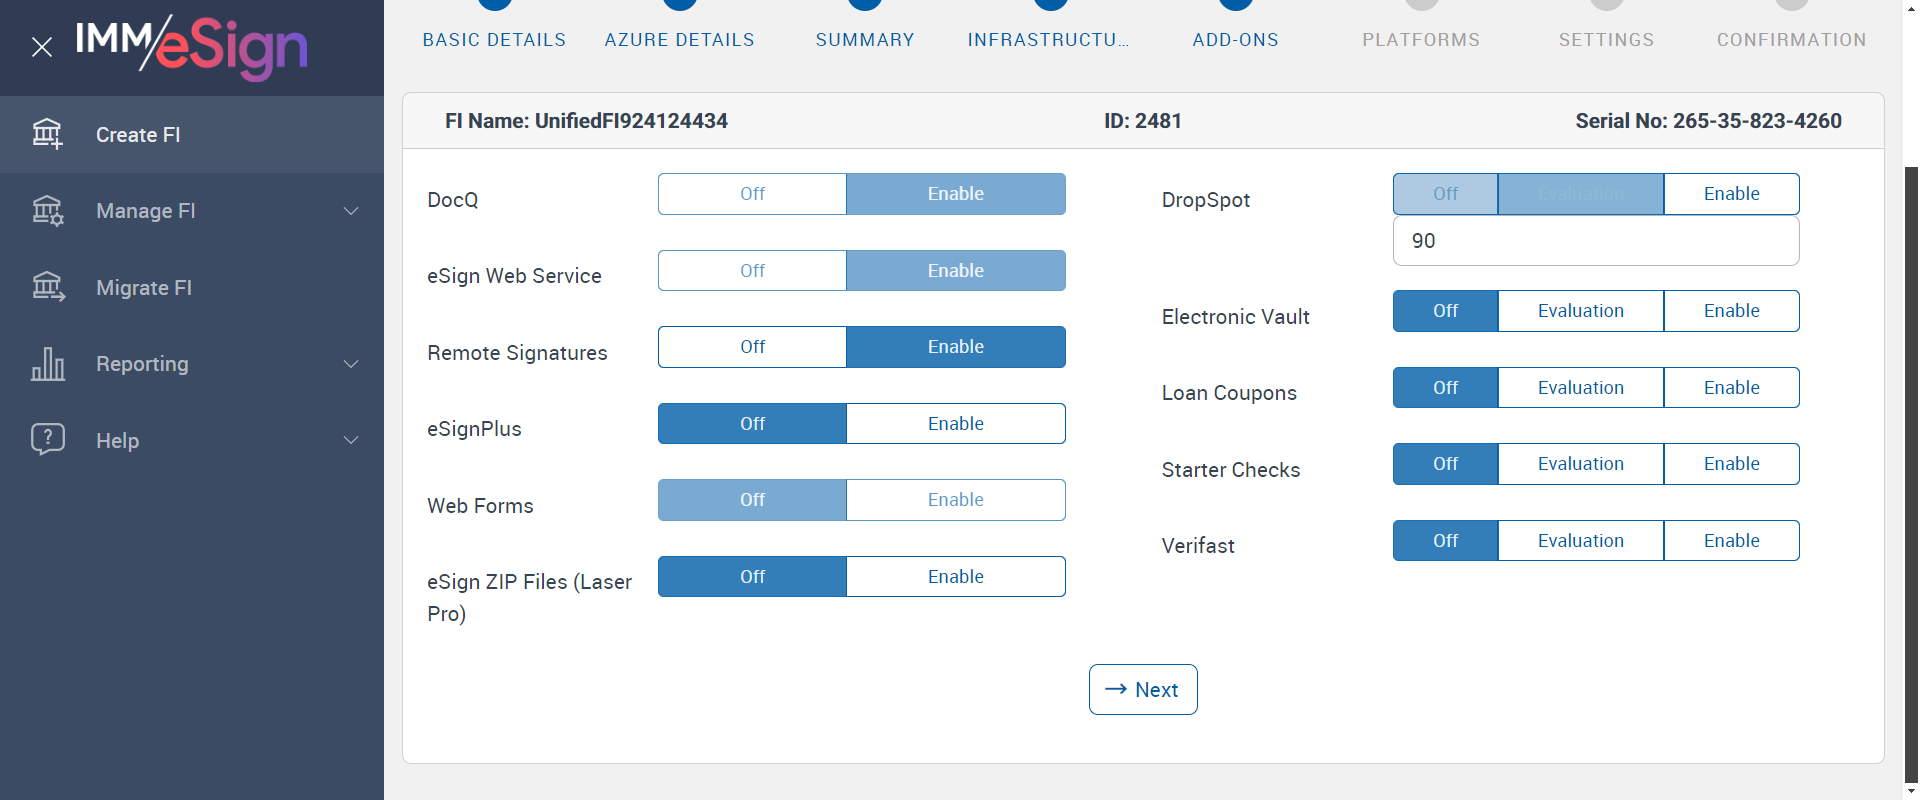Turn Loan Coupons Off
1920x800 pixels.
(x=1446, y=388)
